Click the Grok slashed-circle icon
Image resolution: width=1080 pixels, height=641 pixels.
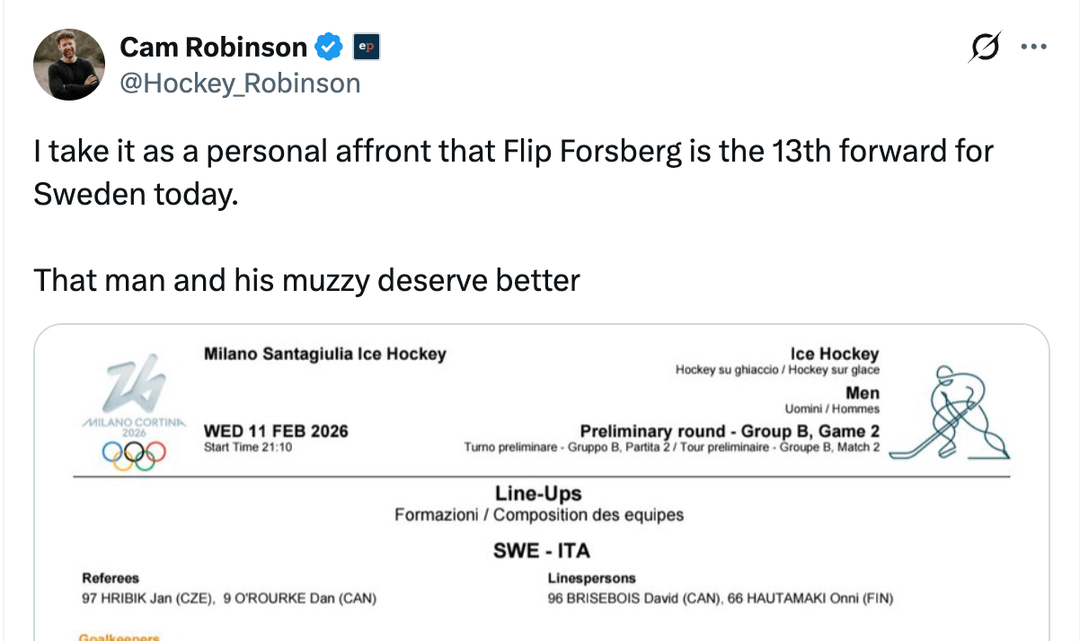click(985, 47)
